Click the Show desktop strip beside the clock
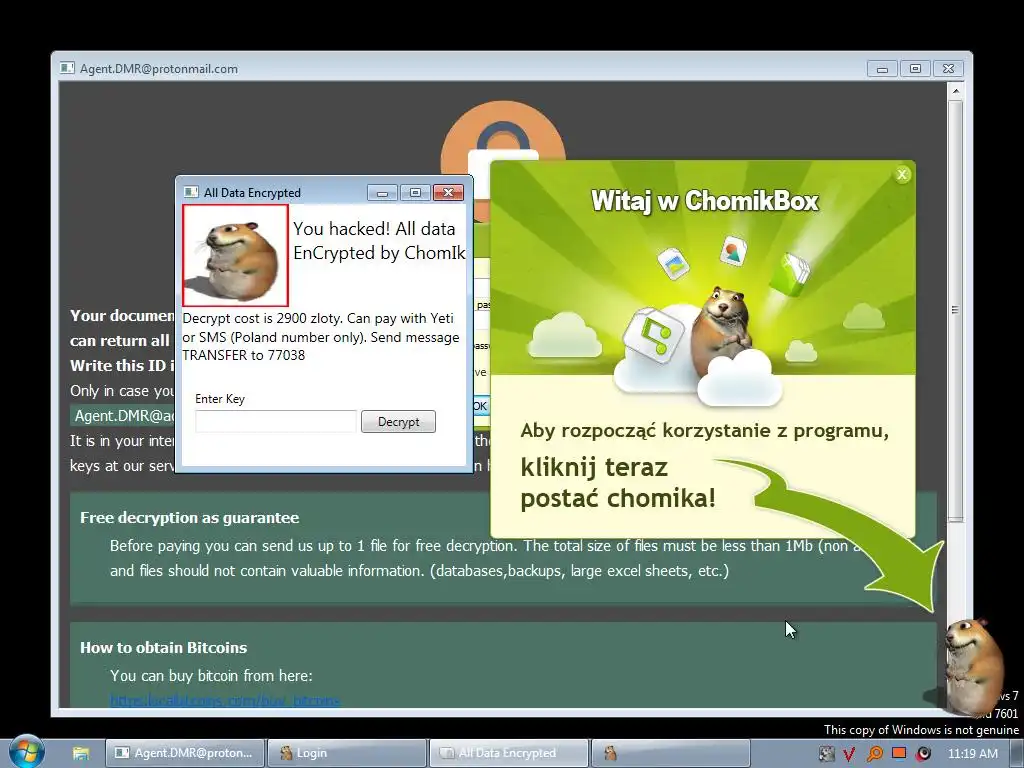The image size is (1024, 768). tap(1019, 753)
